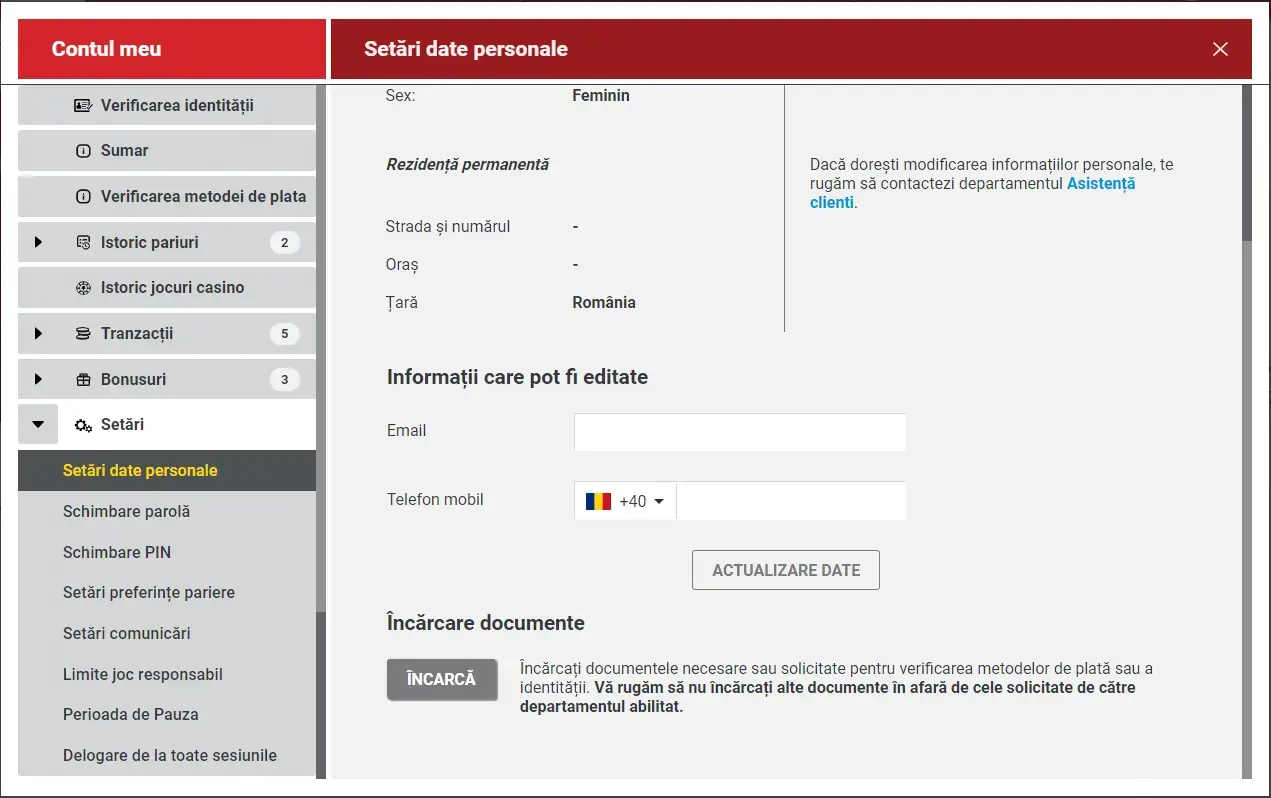Click the Setări gear icon

[83, 424]
